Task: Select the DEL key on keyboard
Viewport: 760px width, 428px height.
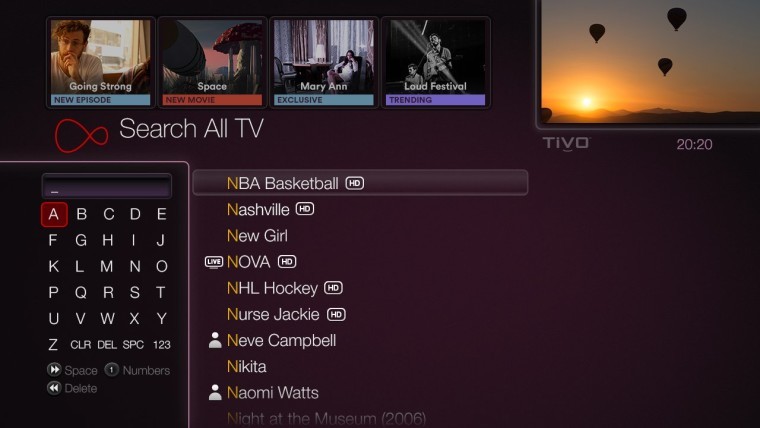Action: pyautogui.click(x=107, y=345)
